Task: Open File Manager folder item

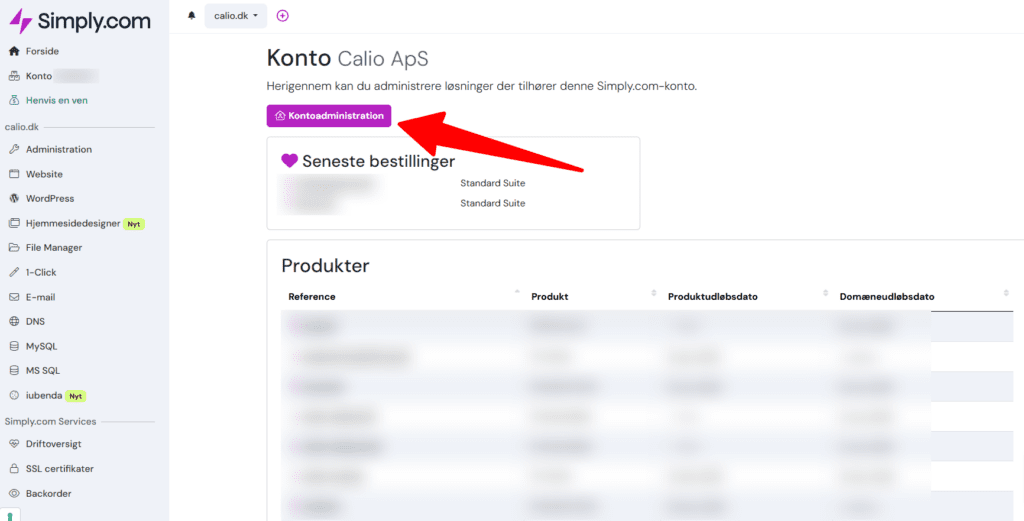Action: [x=54, y=247]
